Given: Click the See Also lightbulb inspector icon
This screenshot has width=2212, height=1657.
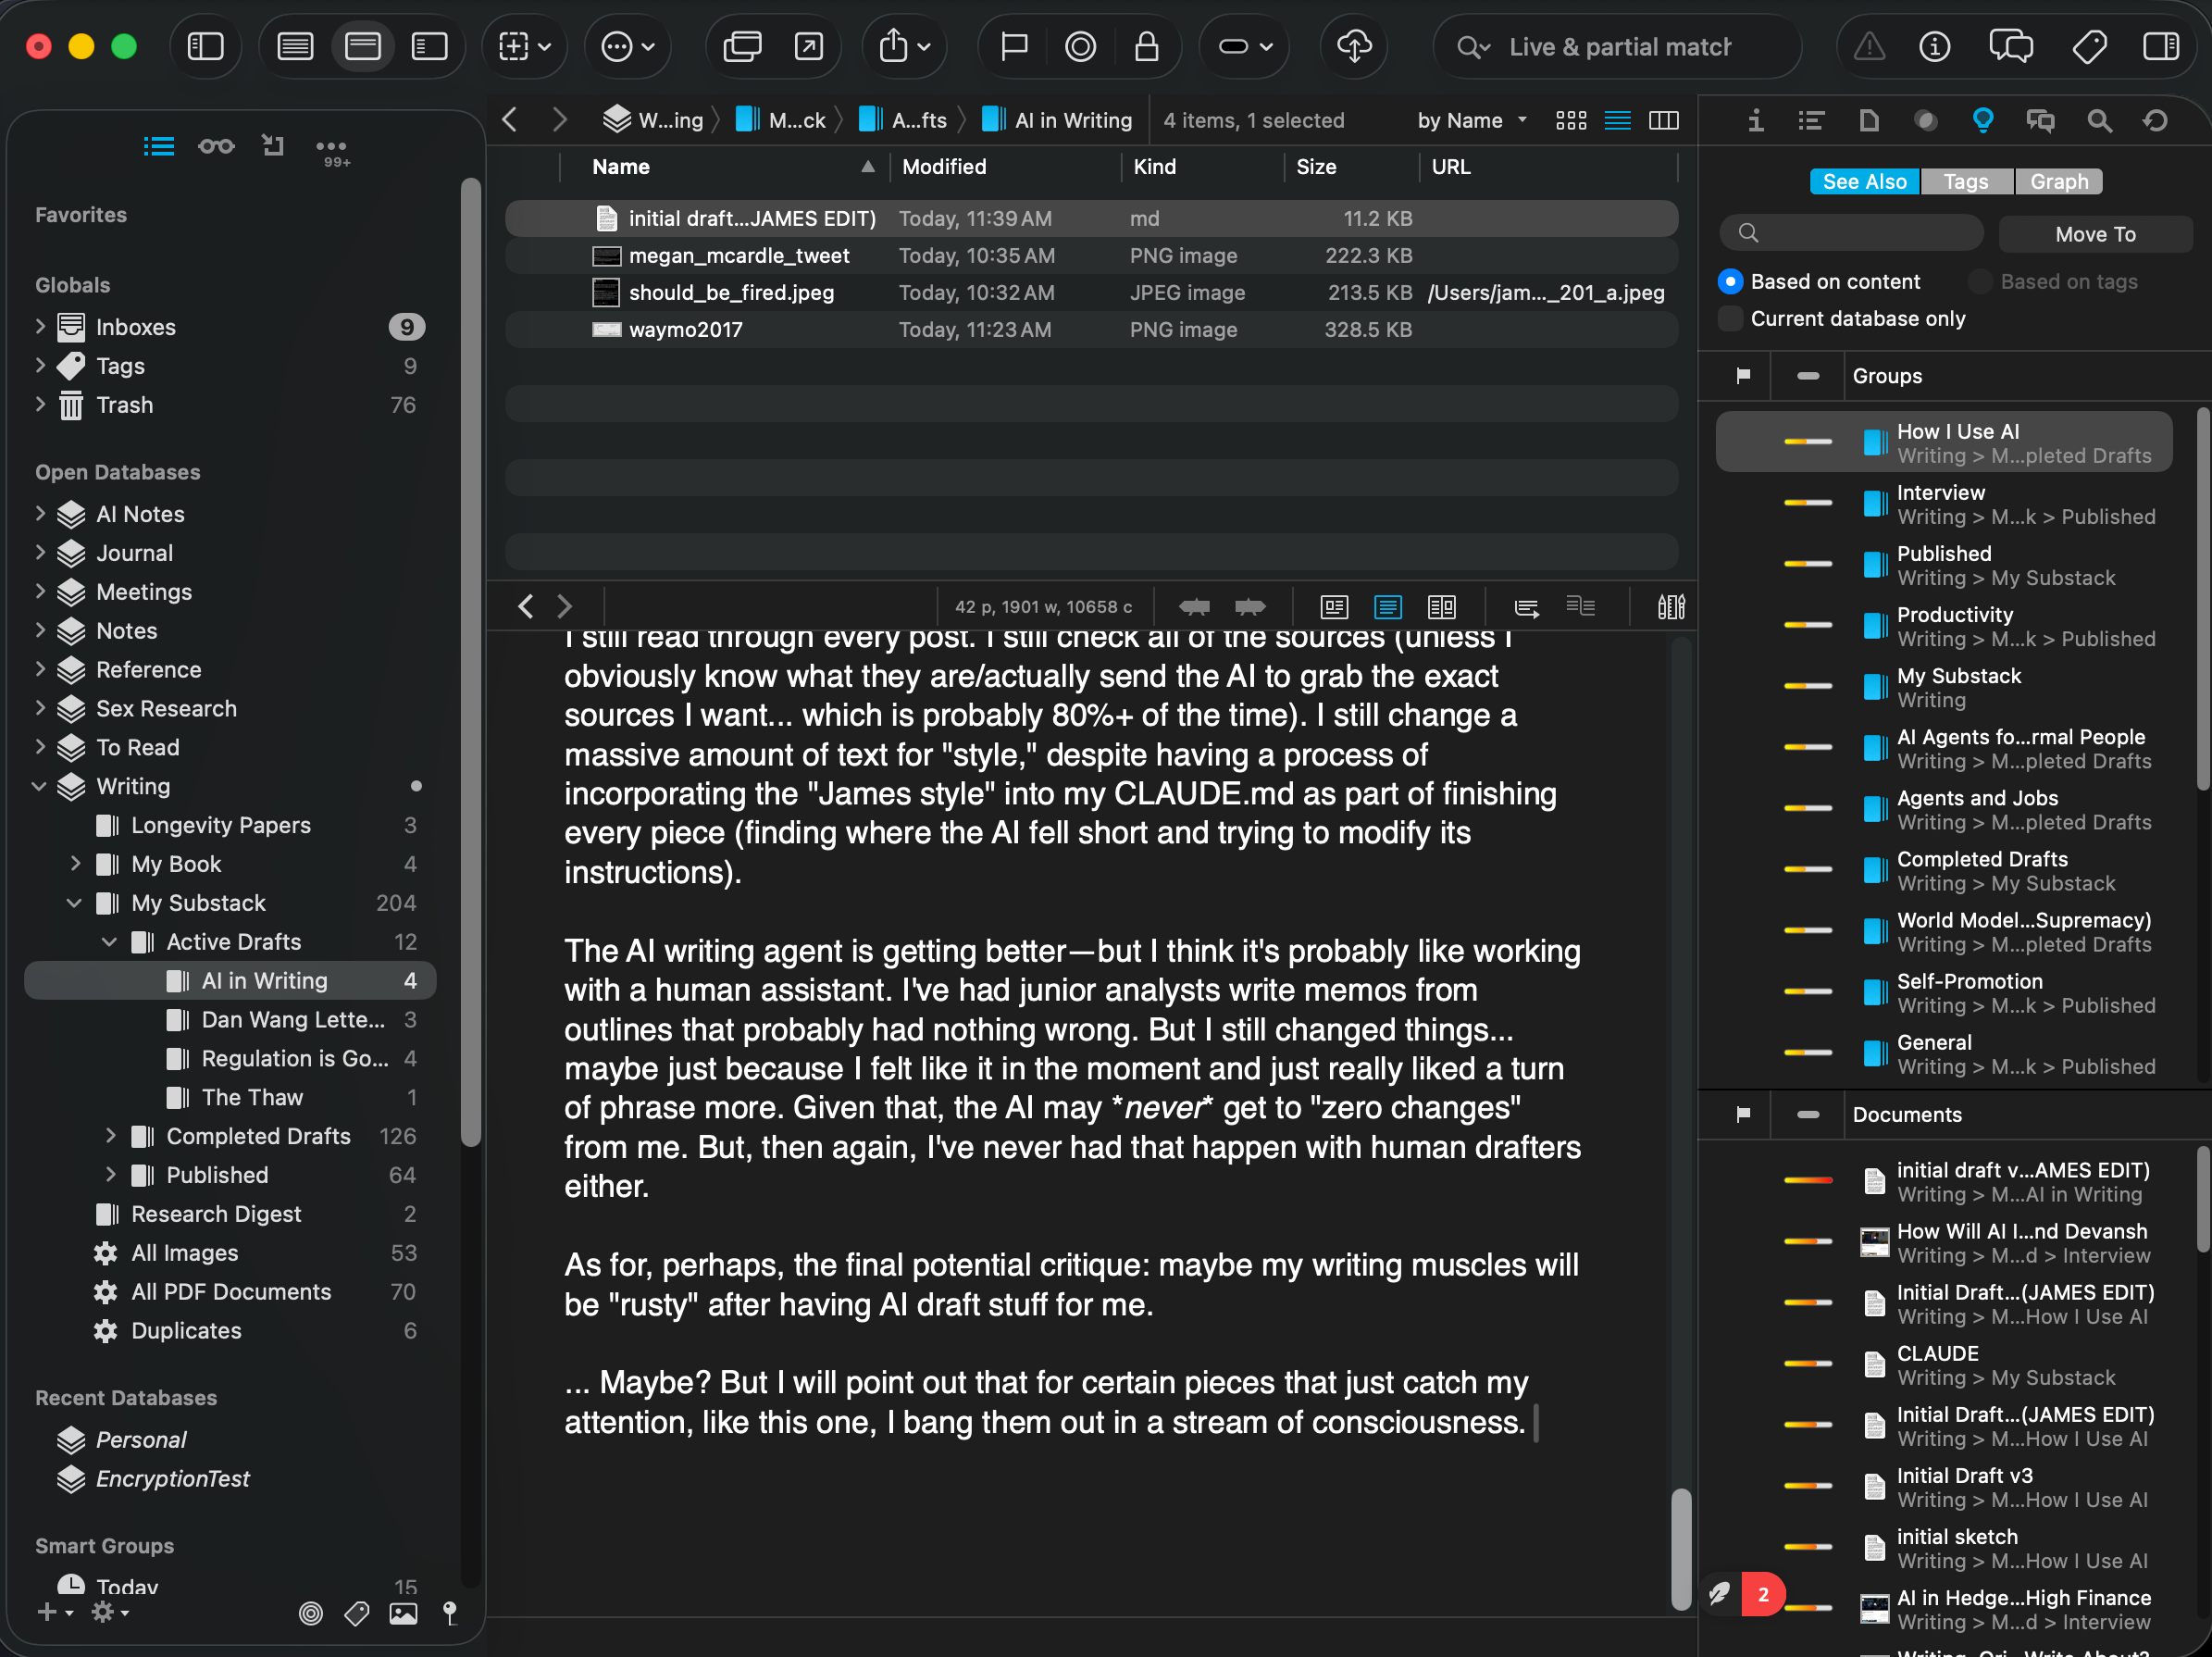Looking at the screenshot, I should [x=1982, y=121].
